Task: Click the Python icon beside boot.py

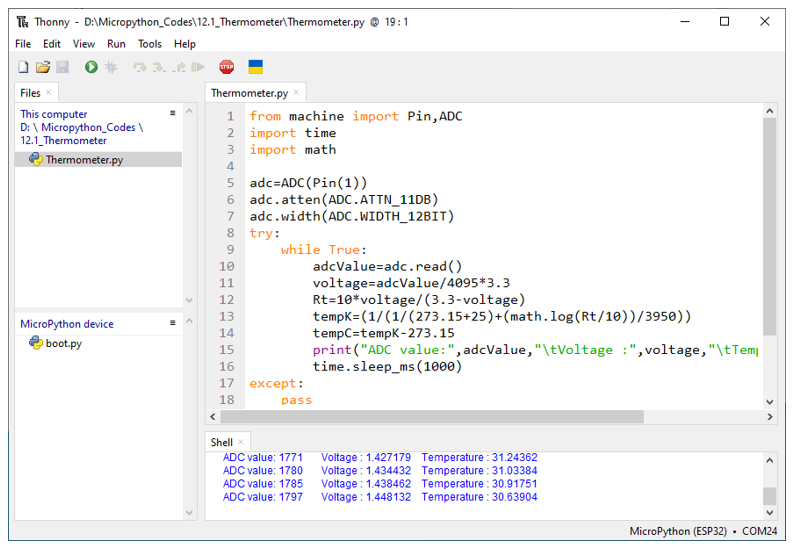Action: (35, 343)
